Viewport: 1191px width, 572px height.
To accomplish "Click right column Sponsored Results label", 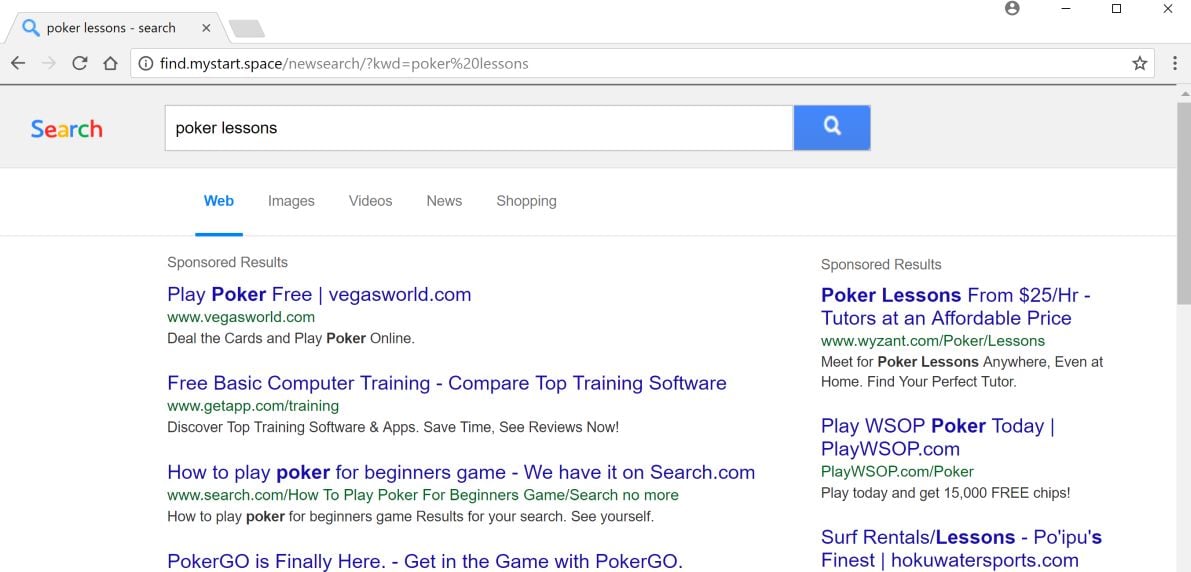I will click(881, 265).
